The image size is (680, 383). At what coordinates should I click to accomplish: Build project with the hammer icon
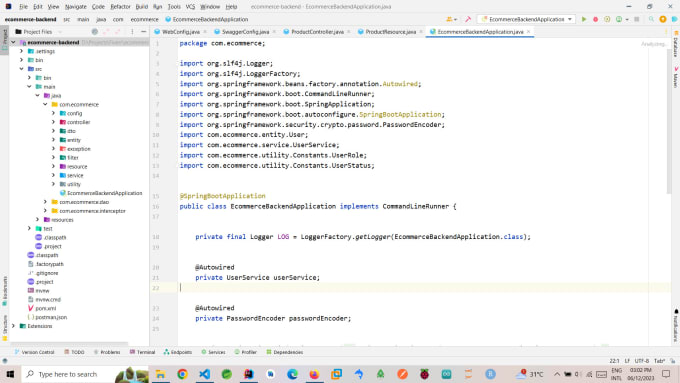click(x=468, y=19)
